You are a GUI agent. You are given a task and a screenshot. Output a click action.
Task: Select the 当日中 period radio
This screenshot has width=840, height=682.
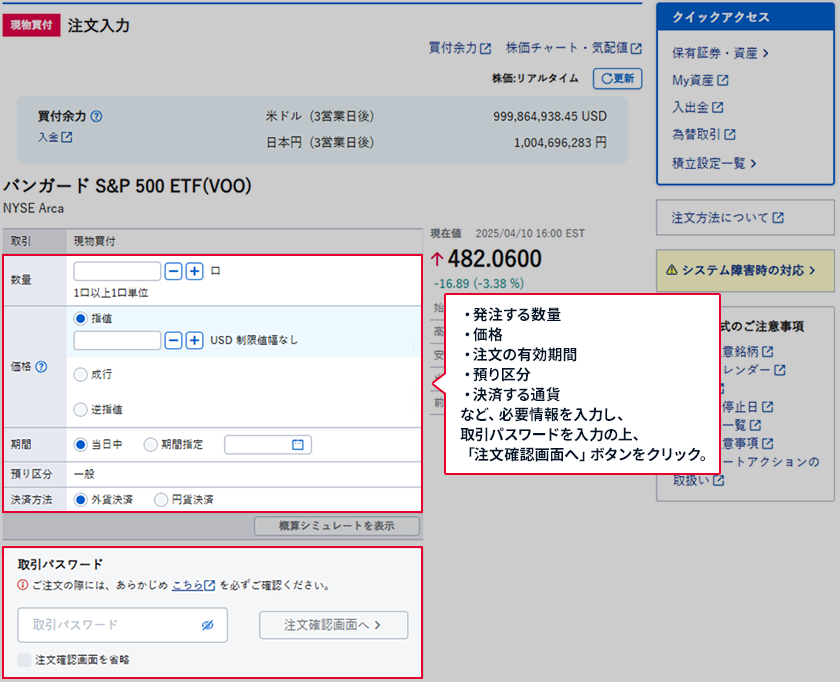(80, 445)
